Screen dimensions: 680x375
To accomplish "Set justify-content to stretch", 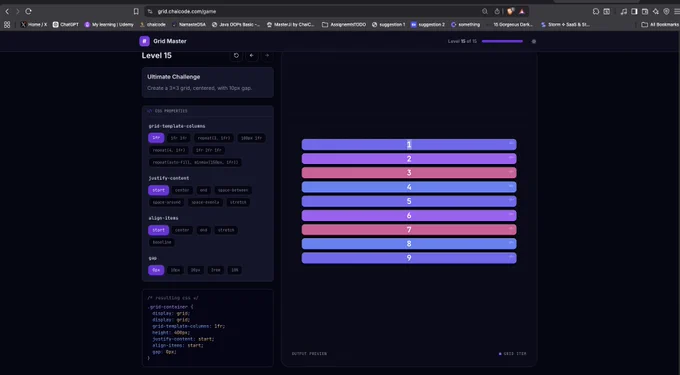I will 238,202.
